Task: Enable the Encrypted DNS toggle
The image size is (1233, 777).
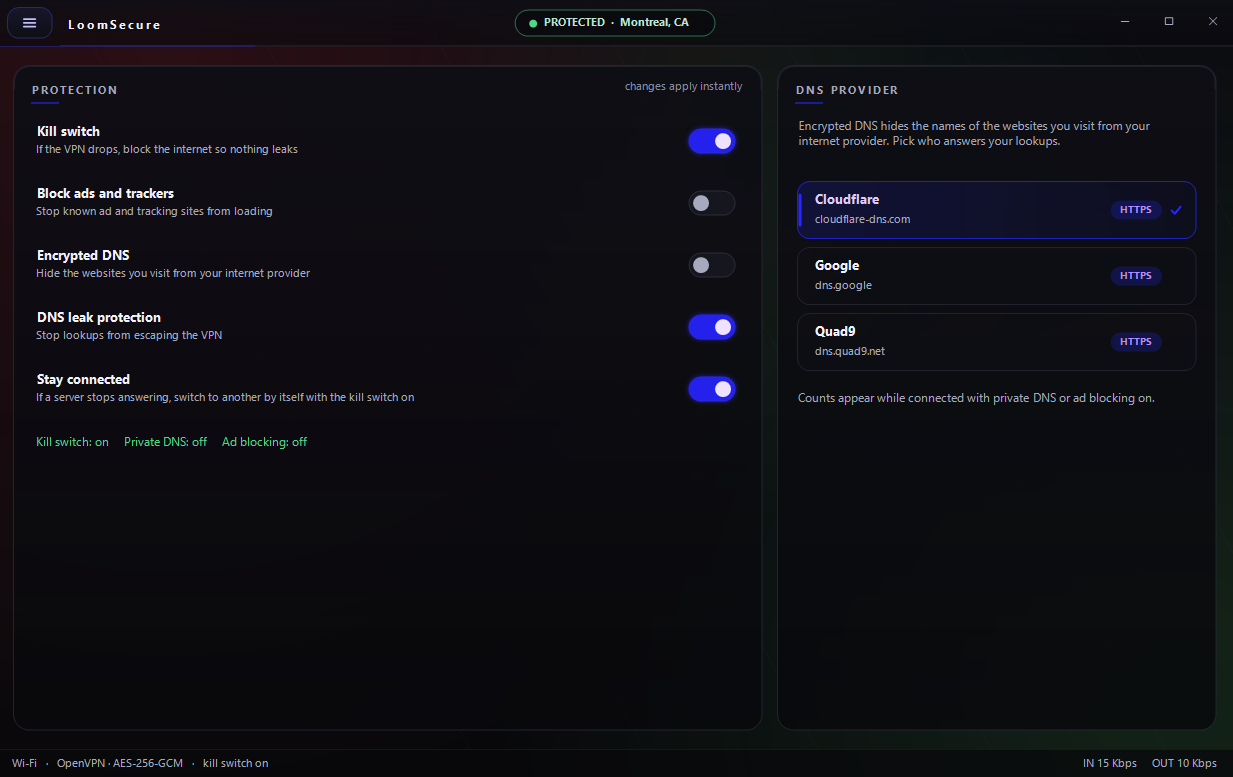Action: click(712, 265)
